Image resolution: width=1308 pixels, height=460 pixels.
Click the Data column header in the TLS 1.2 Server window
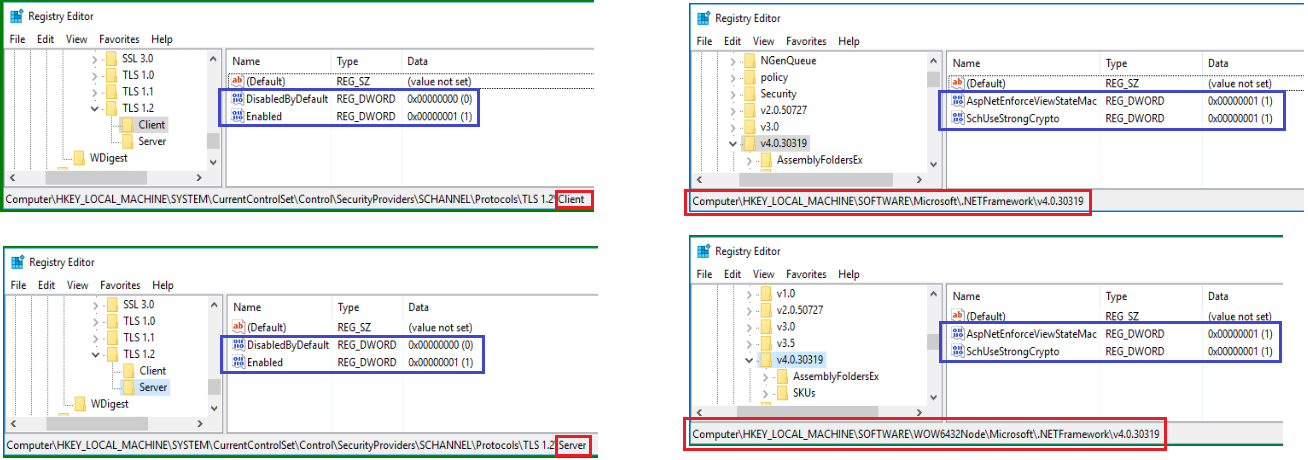[x=418, y=307]
